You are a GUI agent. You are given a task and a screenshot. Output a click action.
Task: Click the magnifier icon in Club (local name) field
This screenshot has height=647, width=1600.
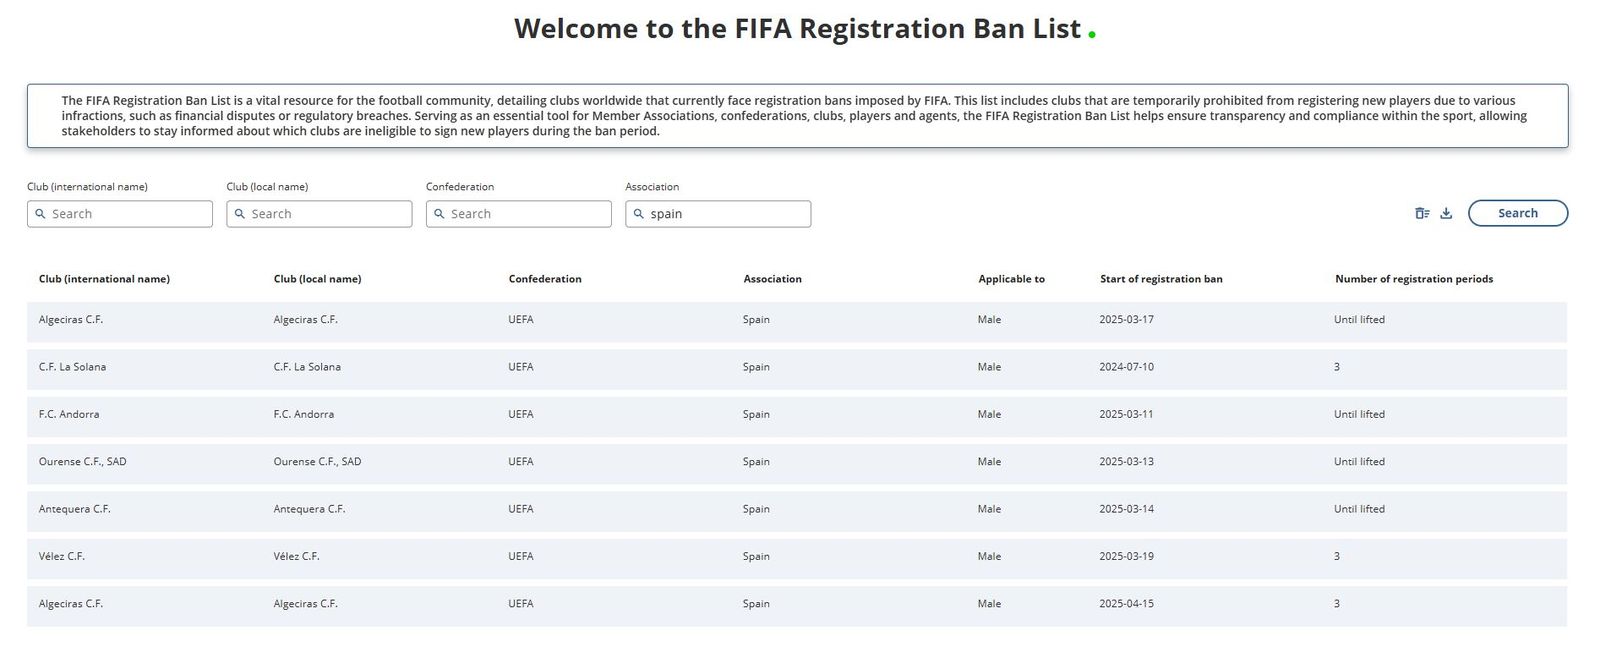[240, 214]
